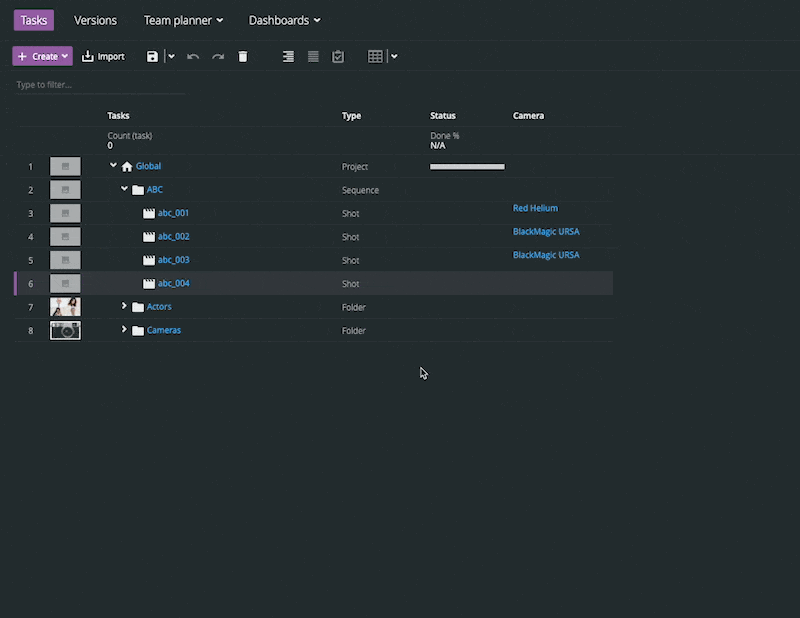The width and height of the screenshot is (800, 618).
Task: Click the redo arrow icon
Action: 218,57
